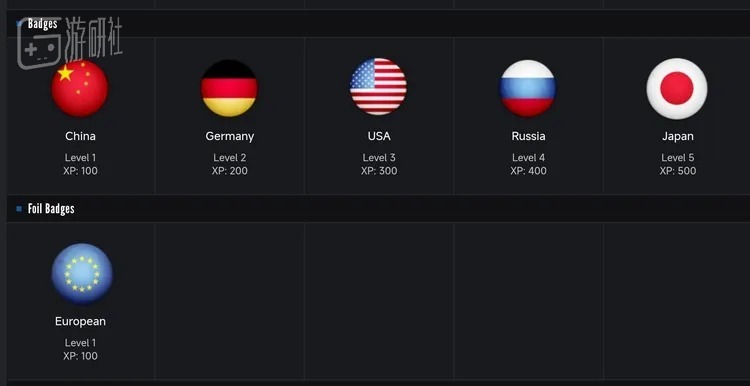The image size is (750, 386).
Task: Click the Russia badge name label
Action: tap(528, 136)
